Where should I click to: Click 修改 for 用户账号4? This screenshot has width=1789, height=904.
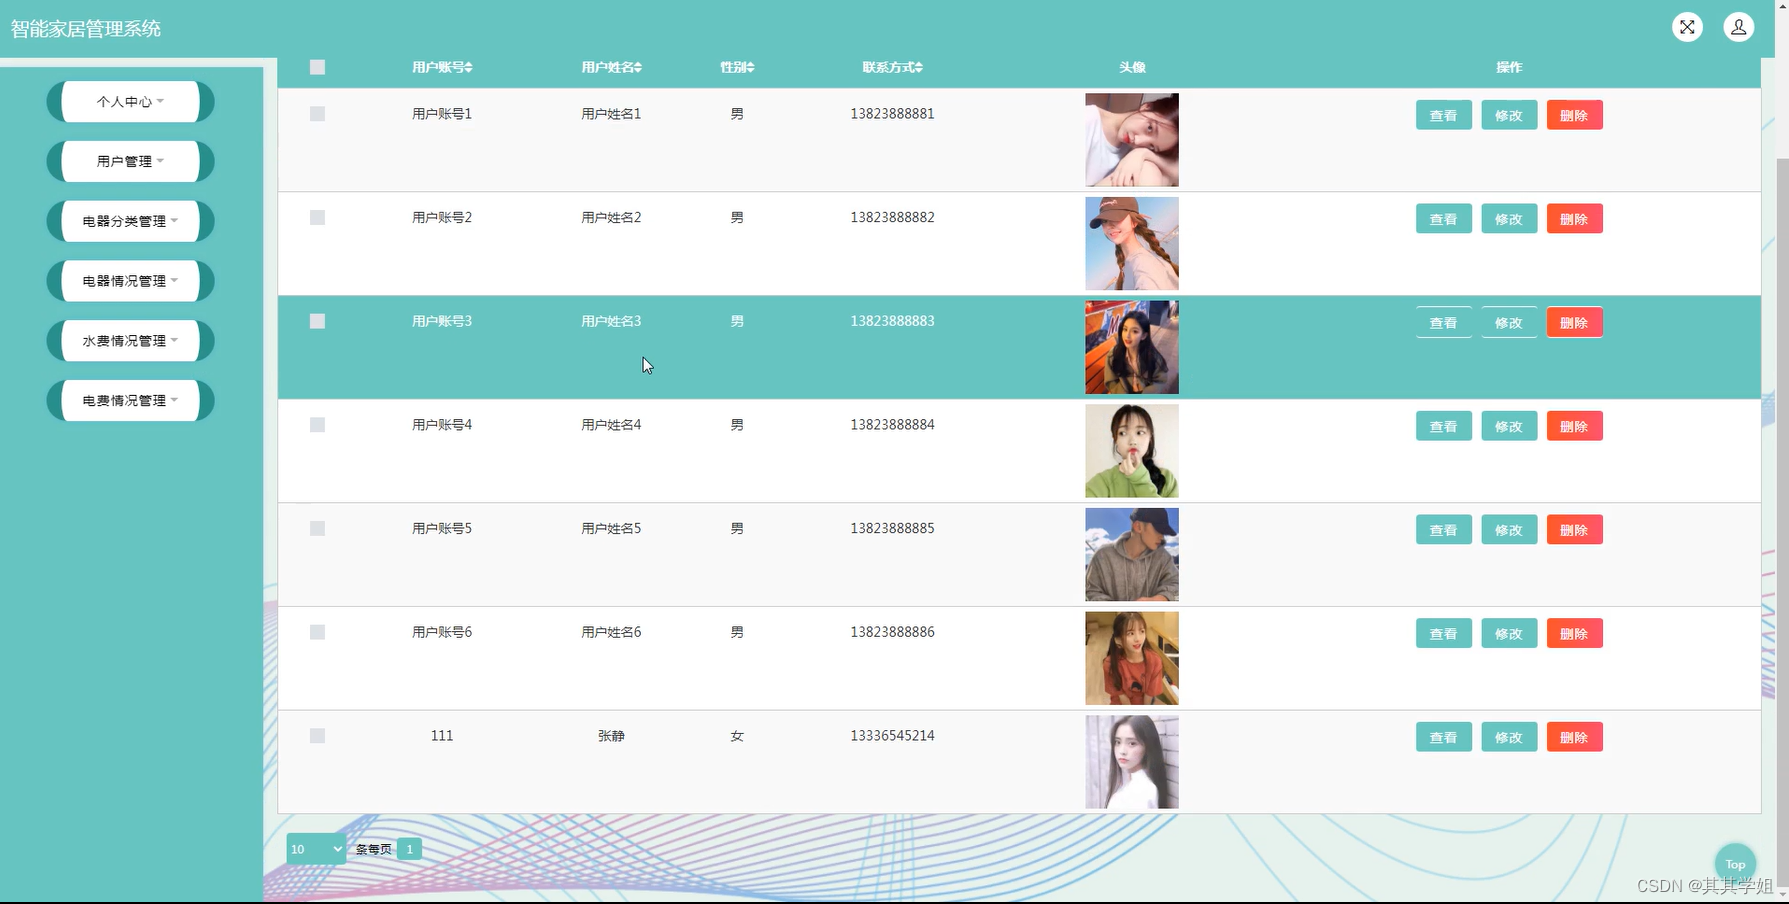coord(1508,426)
